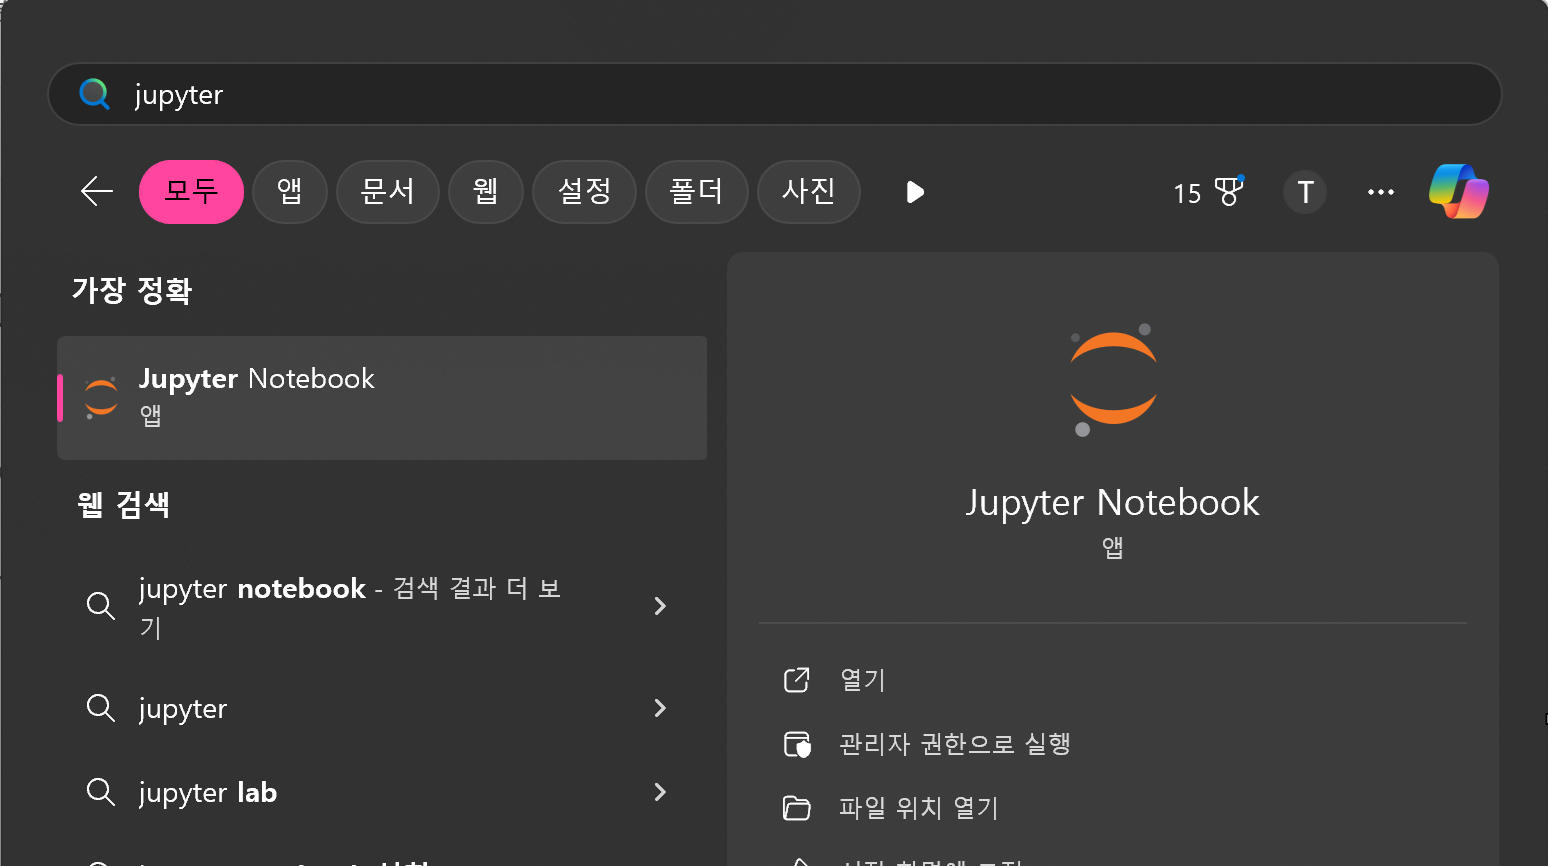Click the search field containing jupyter

774,94
